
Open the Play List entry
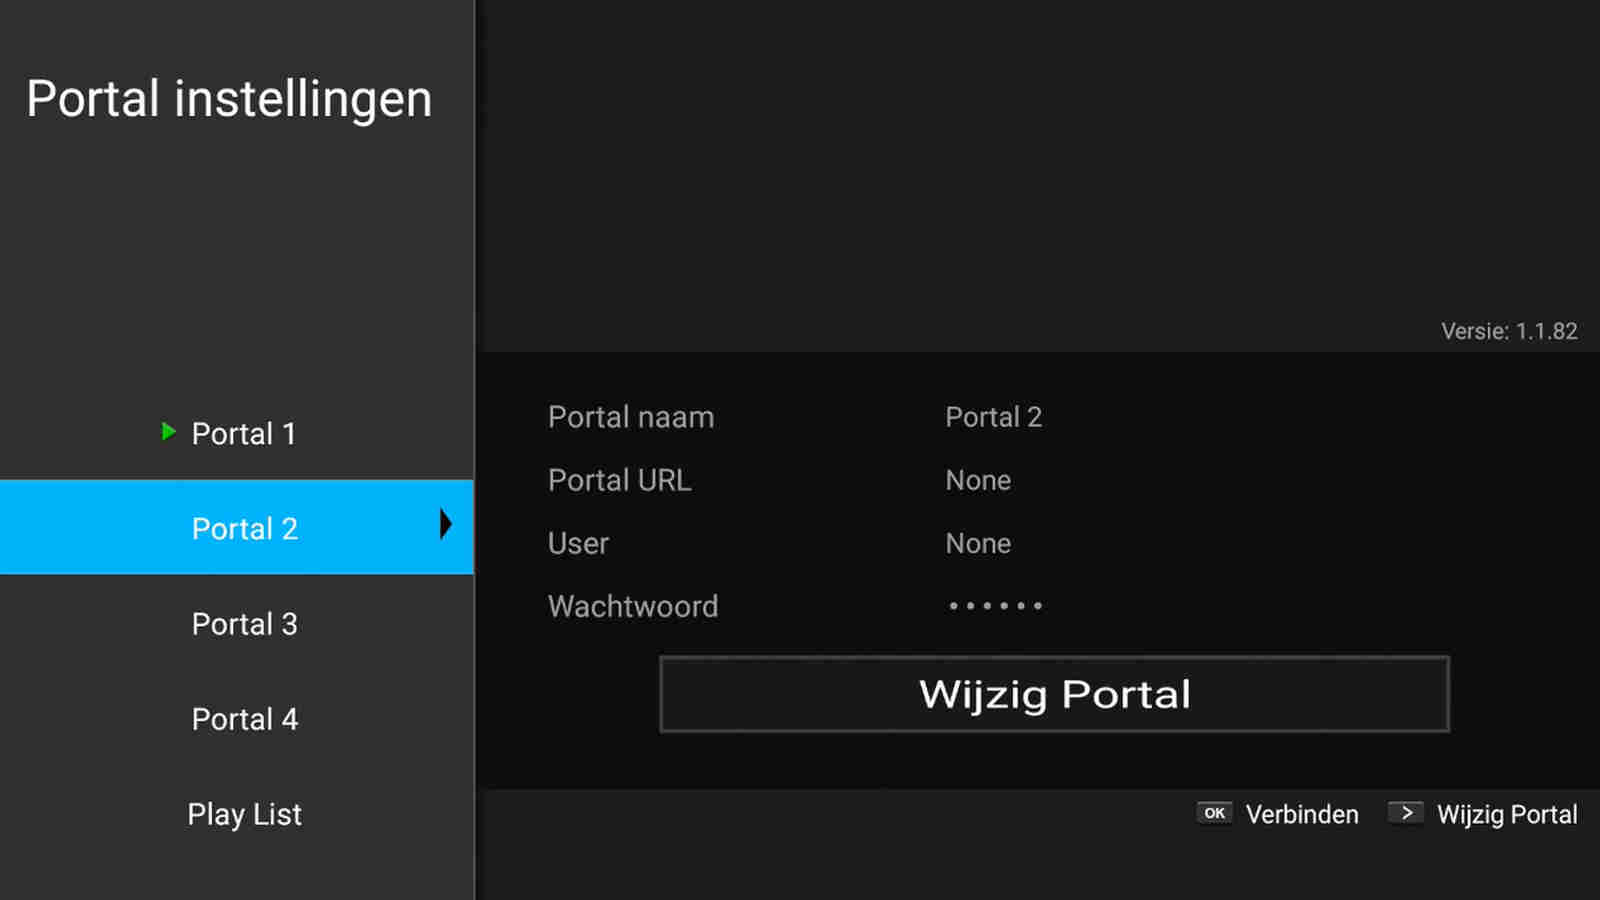pos(244,814)
